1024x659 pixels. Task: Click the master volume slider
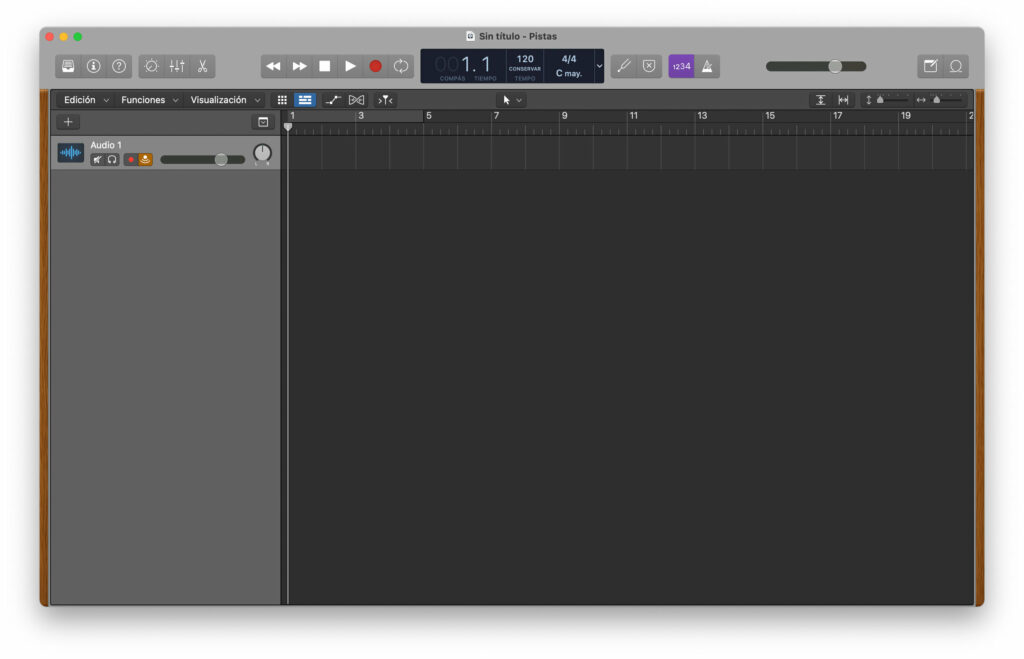[x=815, y=66]
